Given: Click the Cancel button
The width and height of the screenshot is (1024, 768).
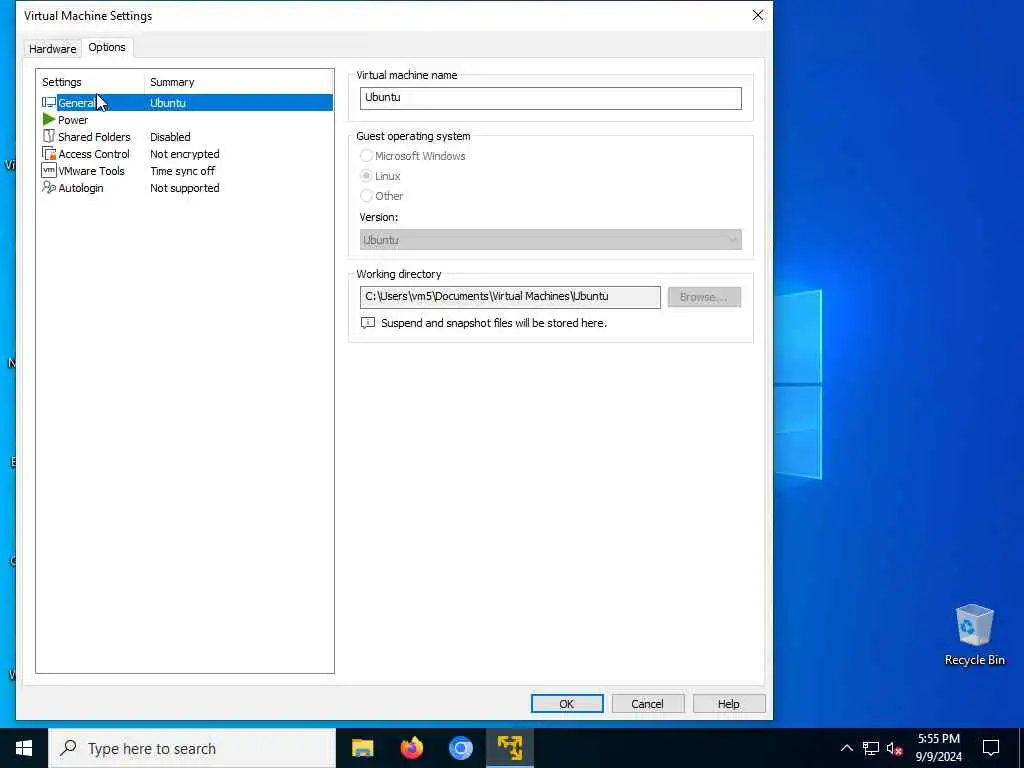Looking at the screenshot, I should 648,703.
